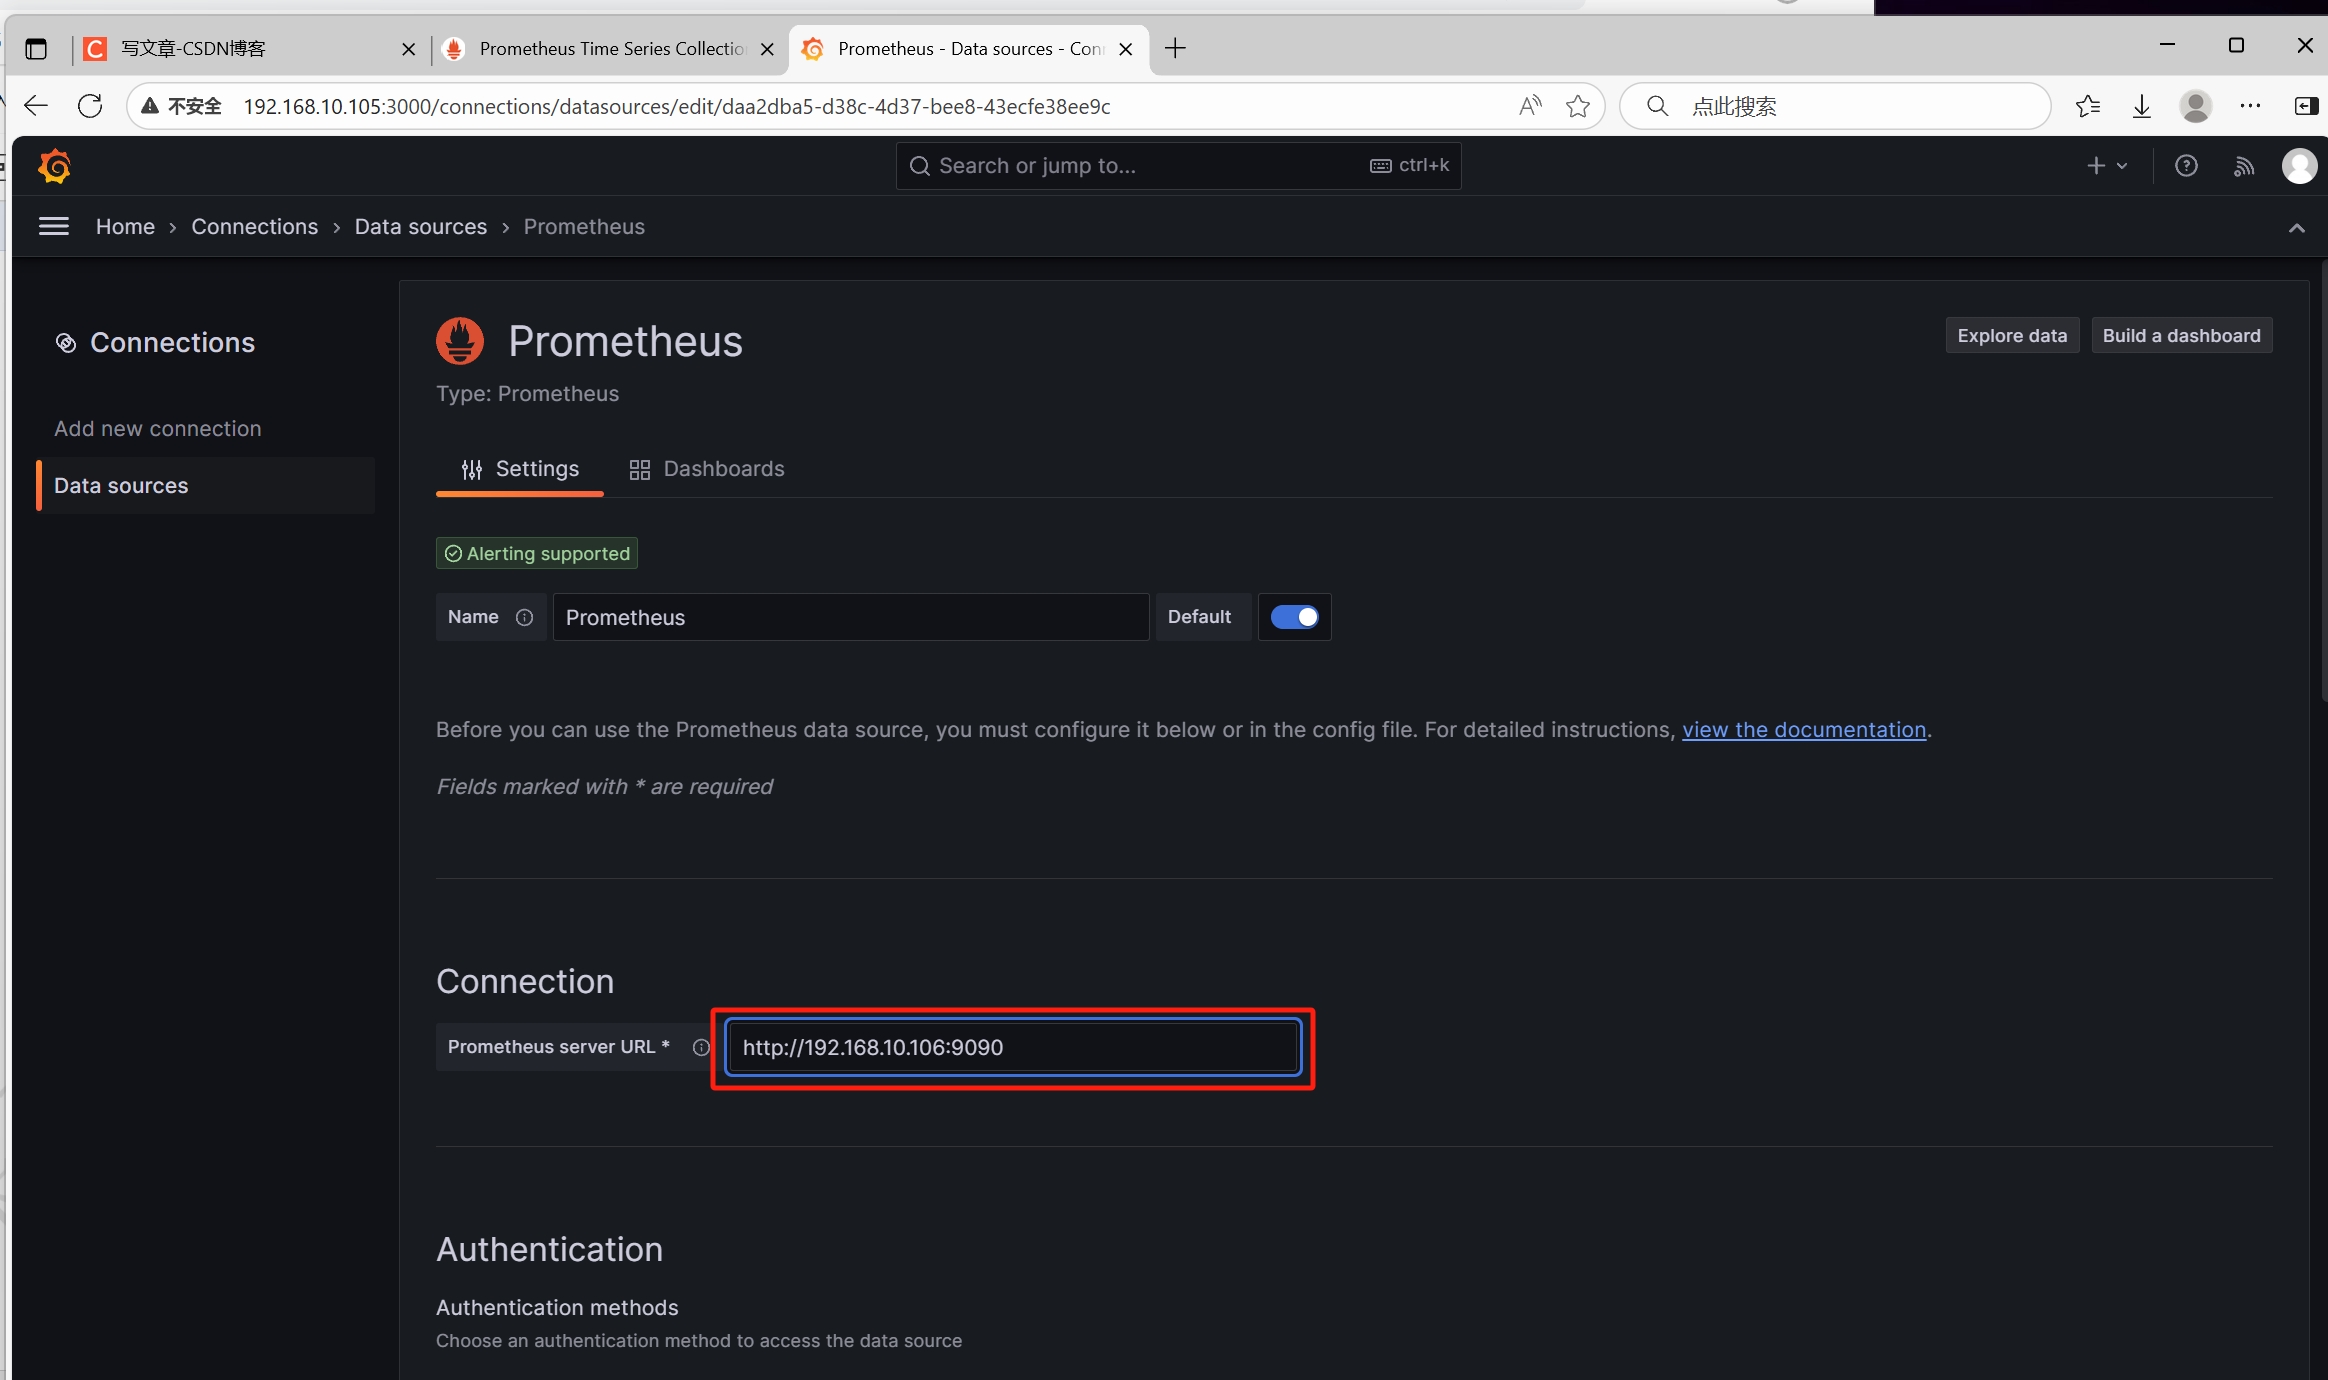
Task: Click the server URL info icon
Action: (x=701, y=1047)
